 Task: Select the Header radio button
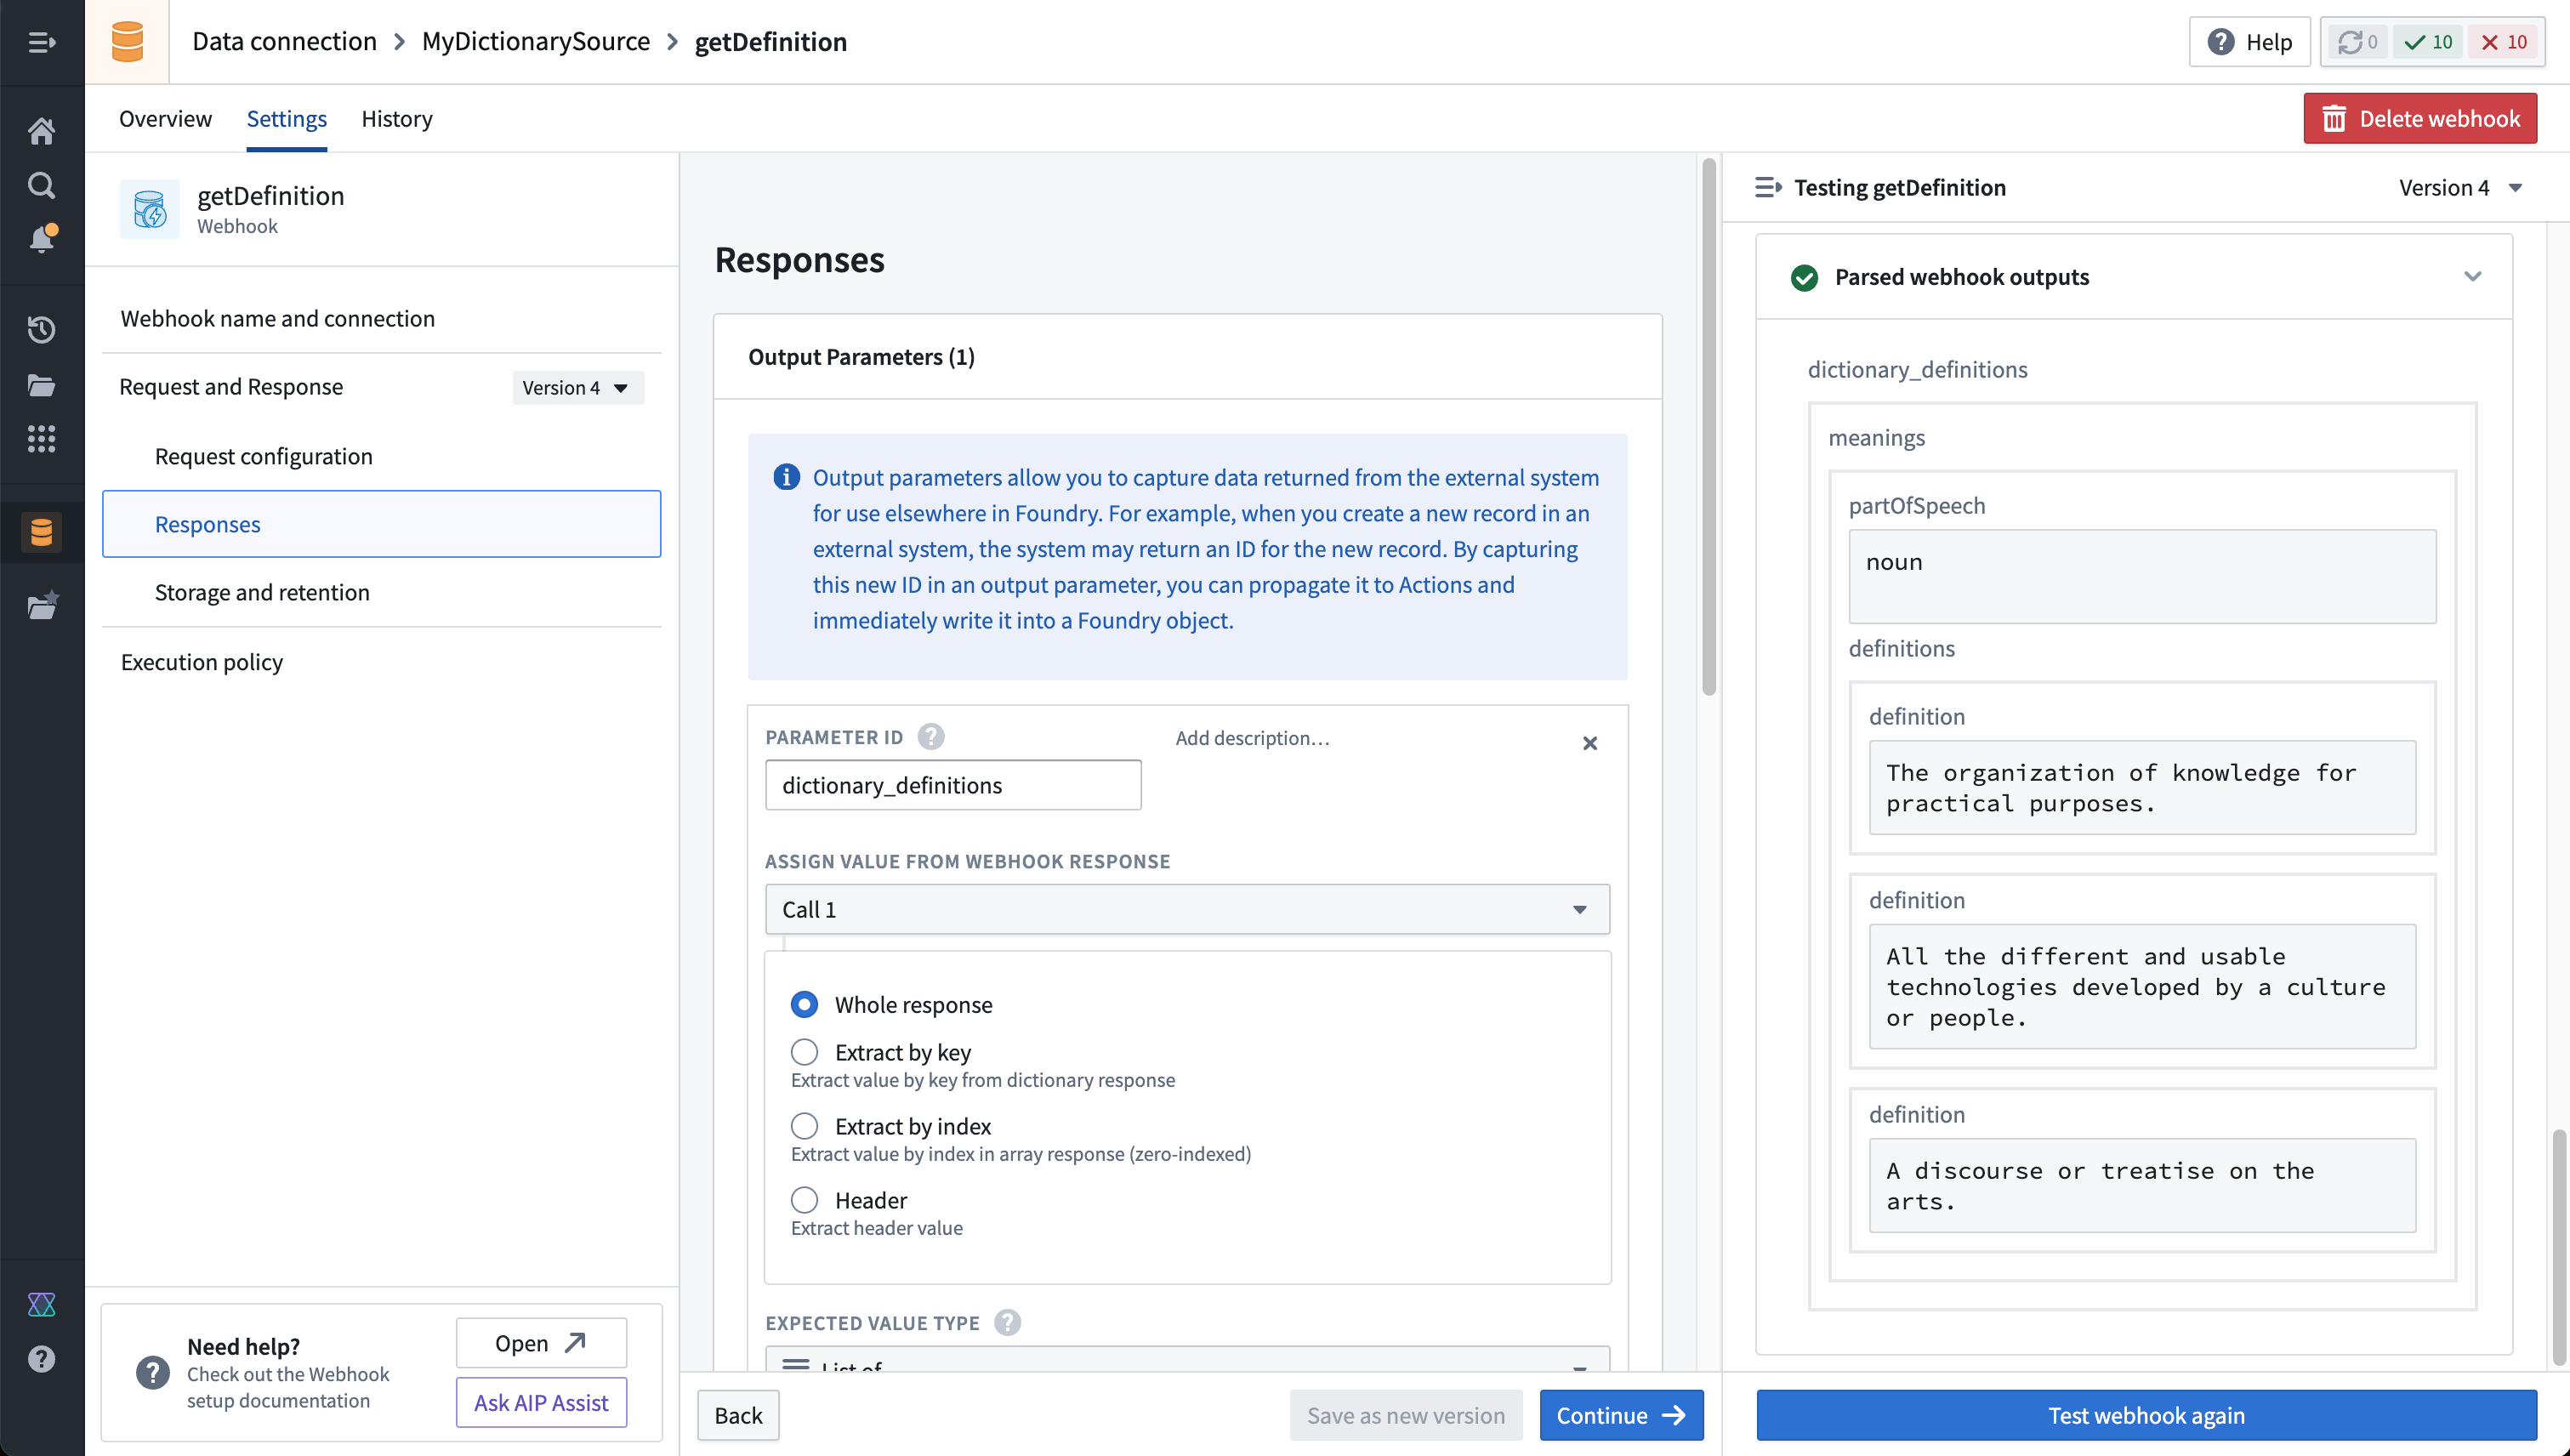pyautogui.click(x=803, y=1200)
